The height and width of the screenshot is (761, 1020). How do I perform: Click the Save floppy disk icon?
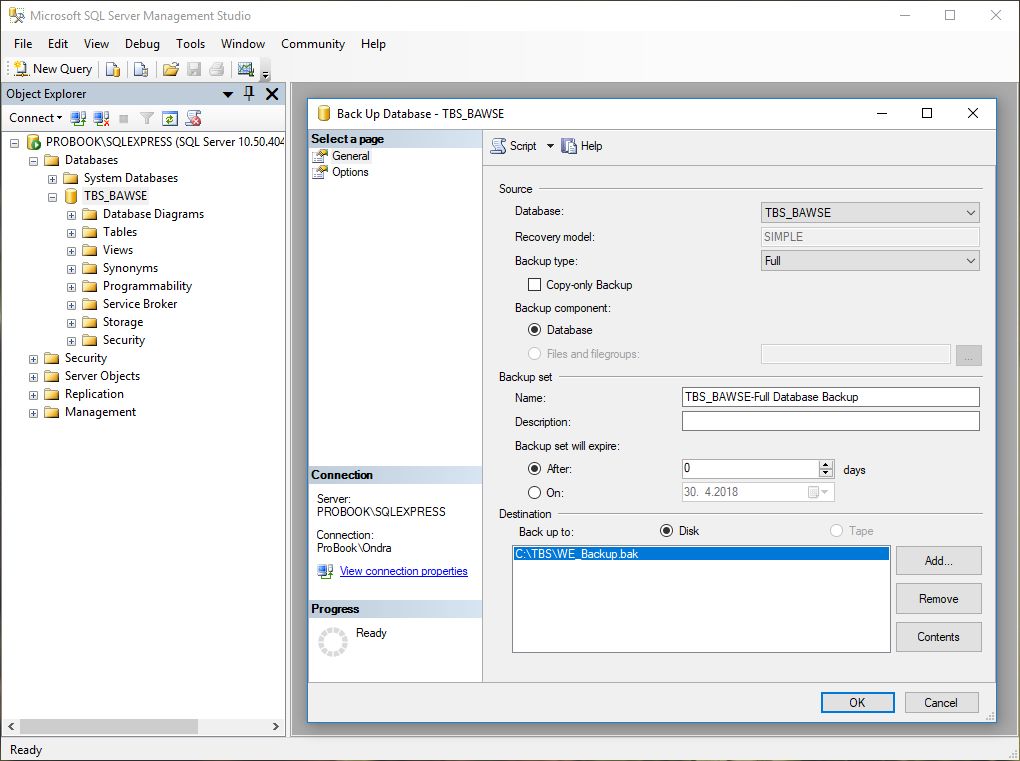[194, 69]
